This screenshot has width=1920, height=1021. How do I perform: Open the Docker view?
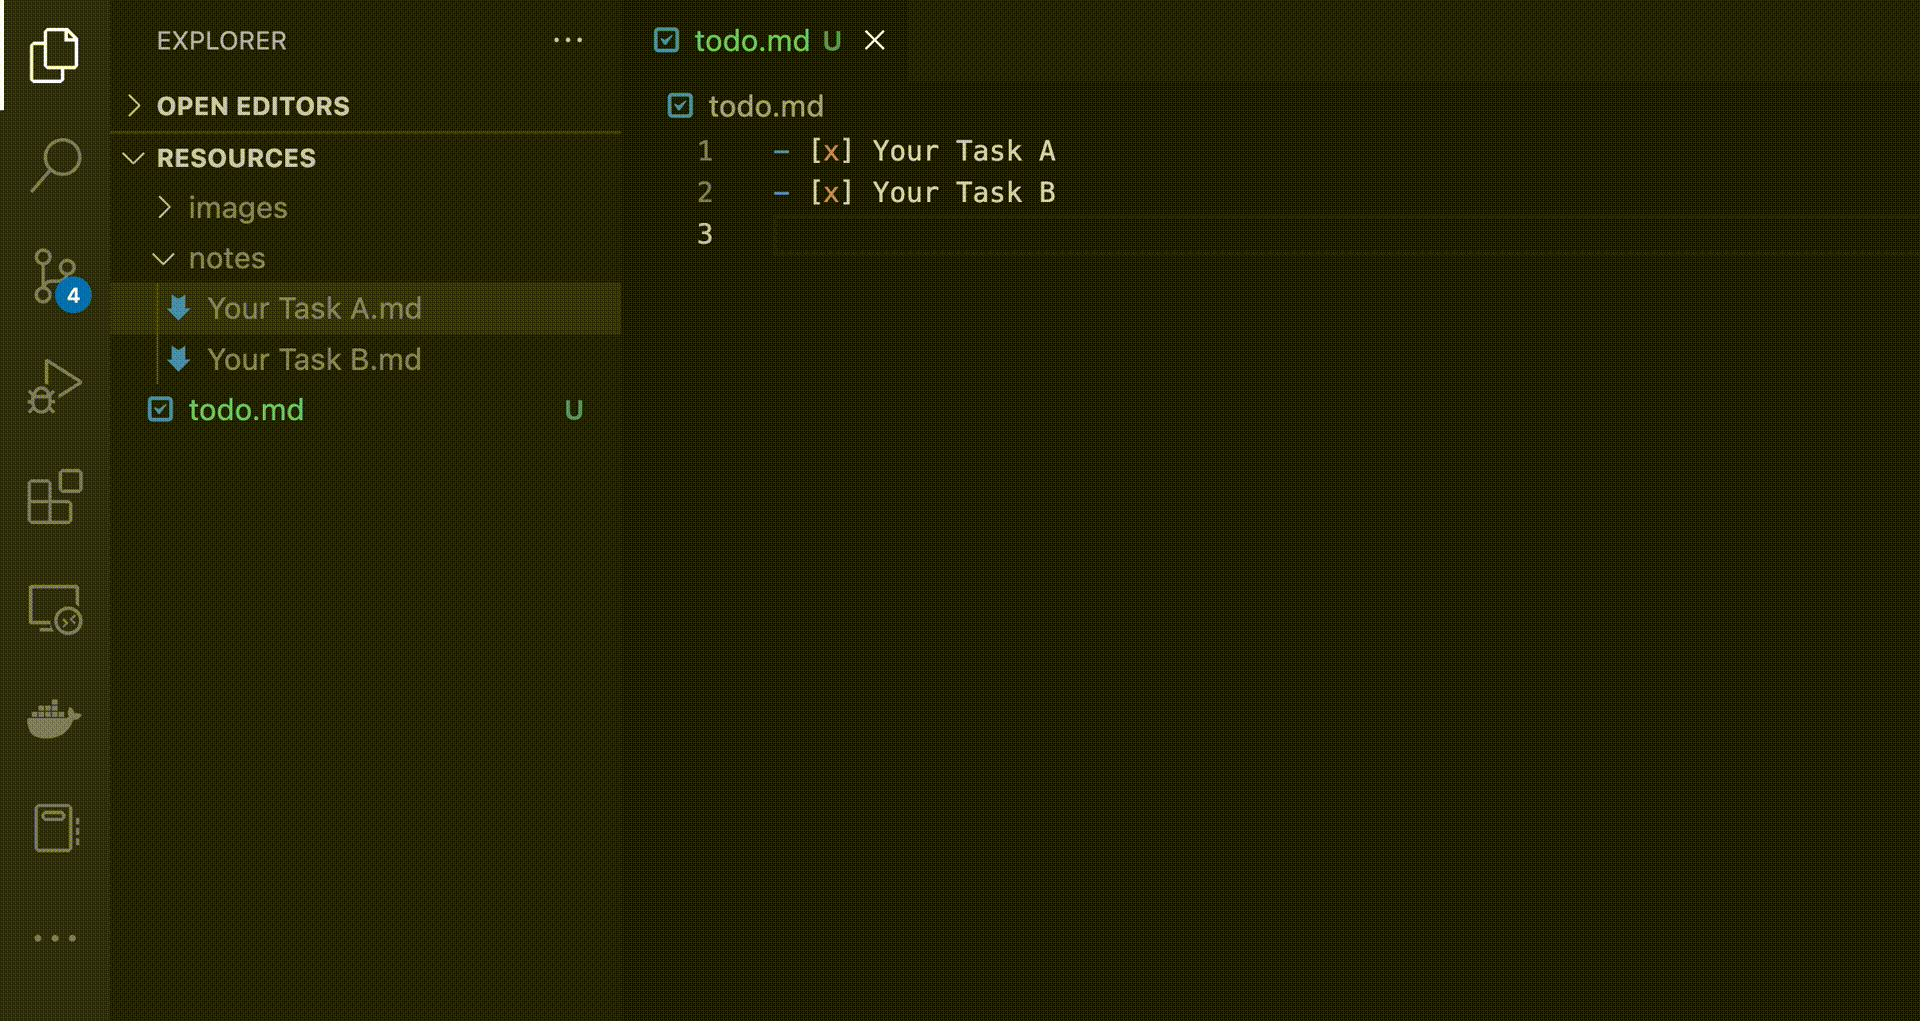[x=55, y=720]
